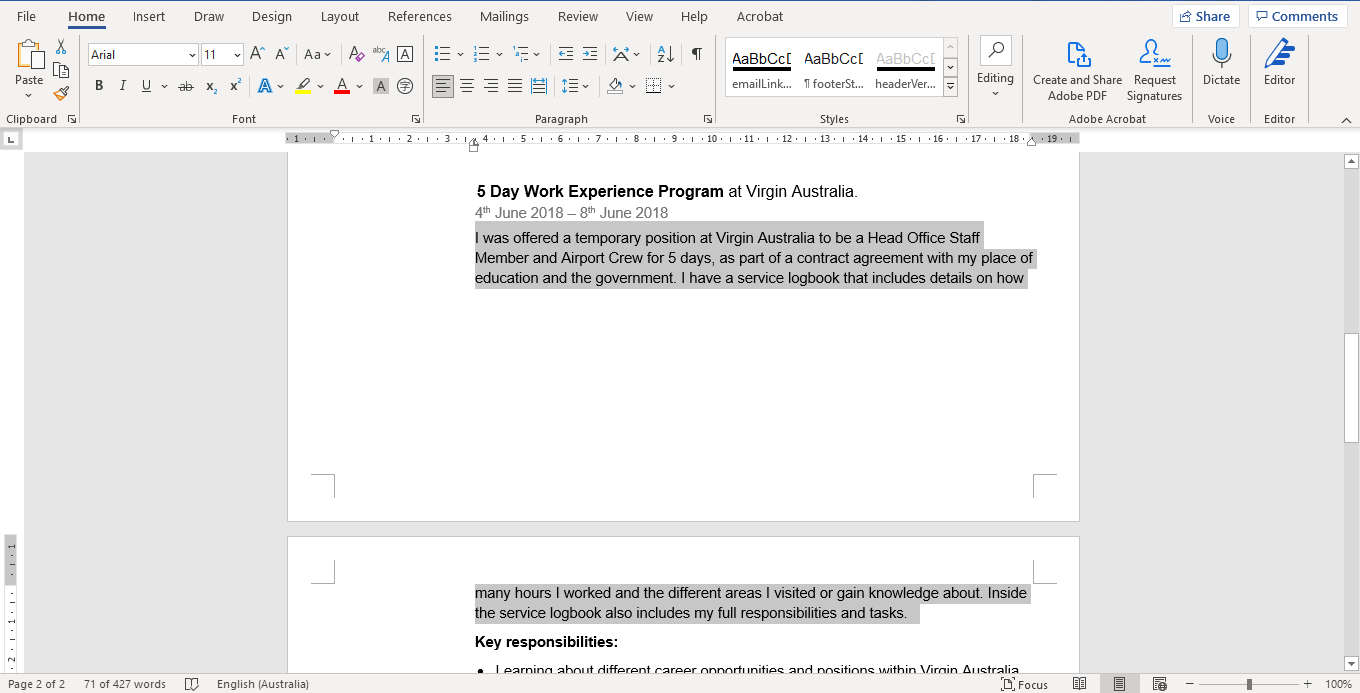Expand the highlight color options

[x=319, y=86]
